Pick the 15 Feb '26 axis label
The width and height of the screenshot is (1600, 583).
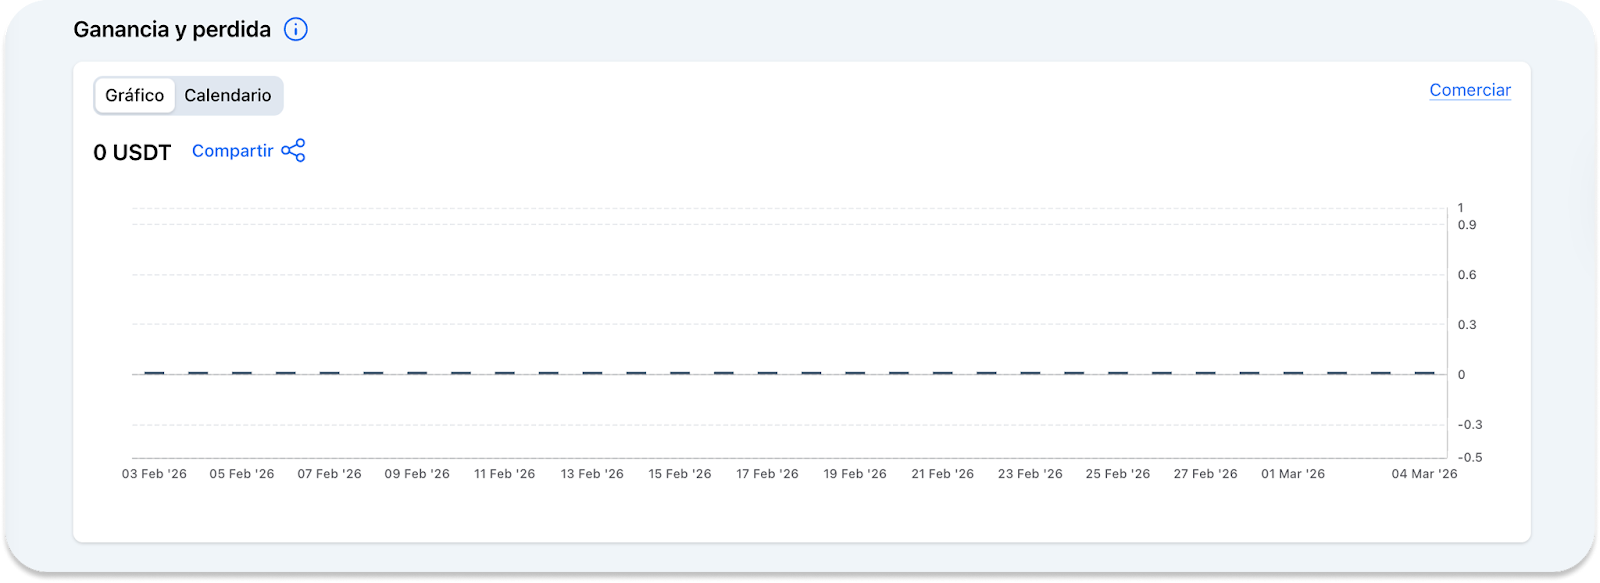(680, 474)
